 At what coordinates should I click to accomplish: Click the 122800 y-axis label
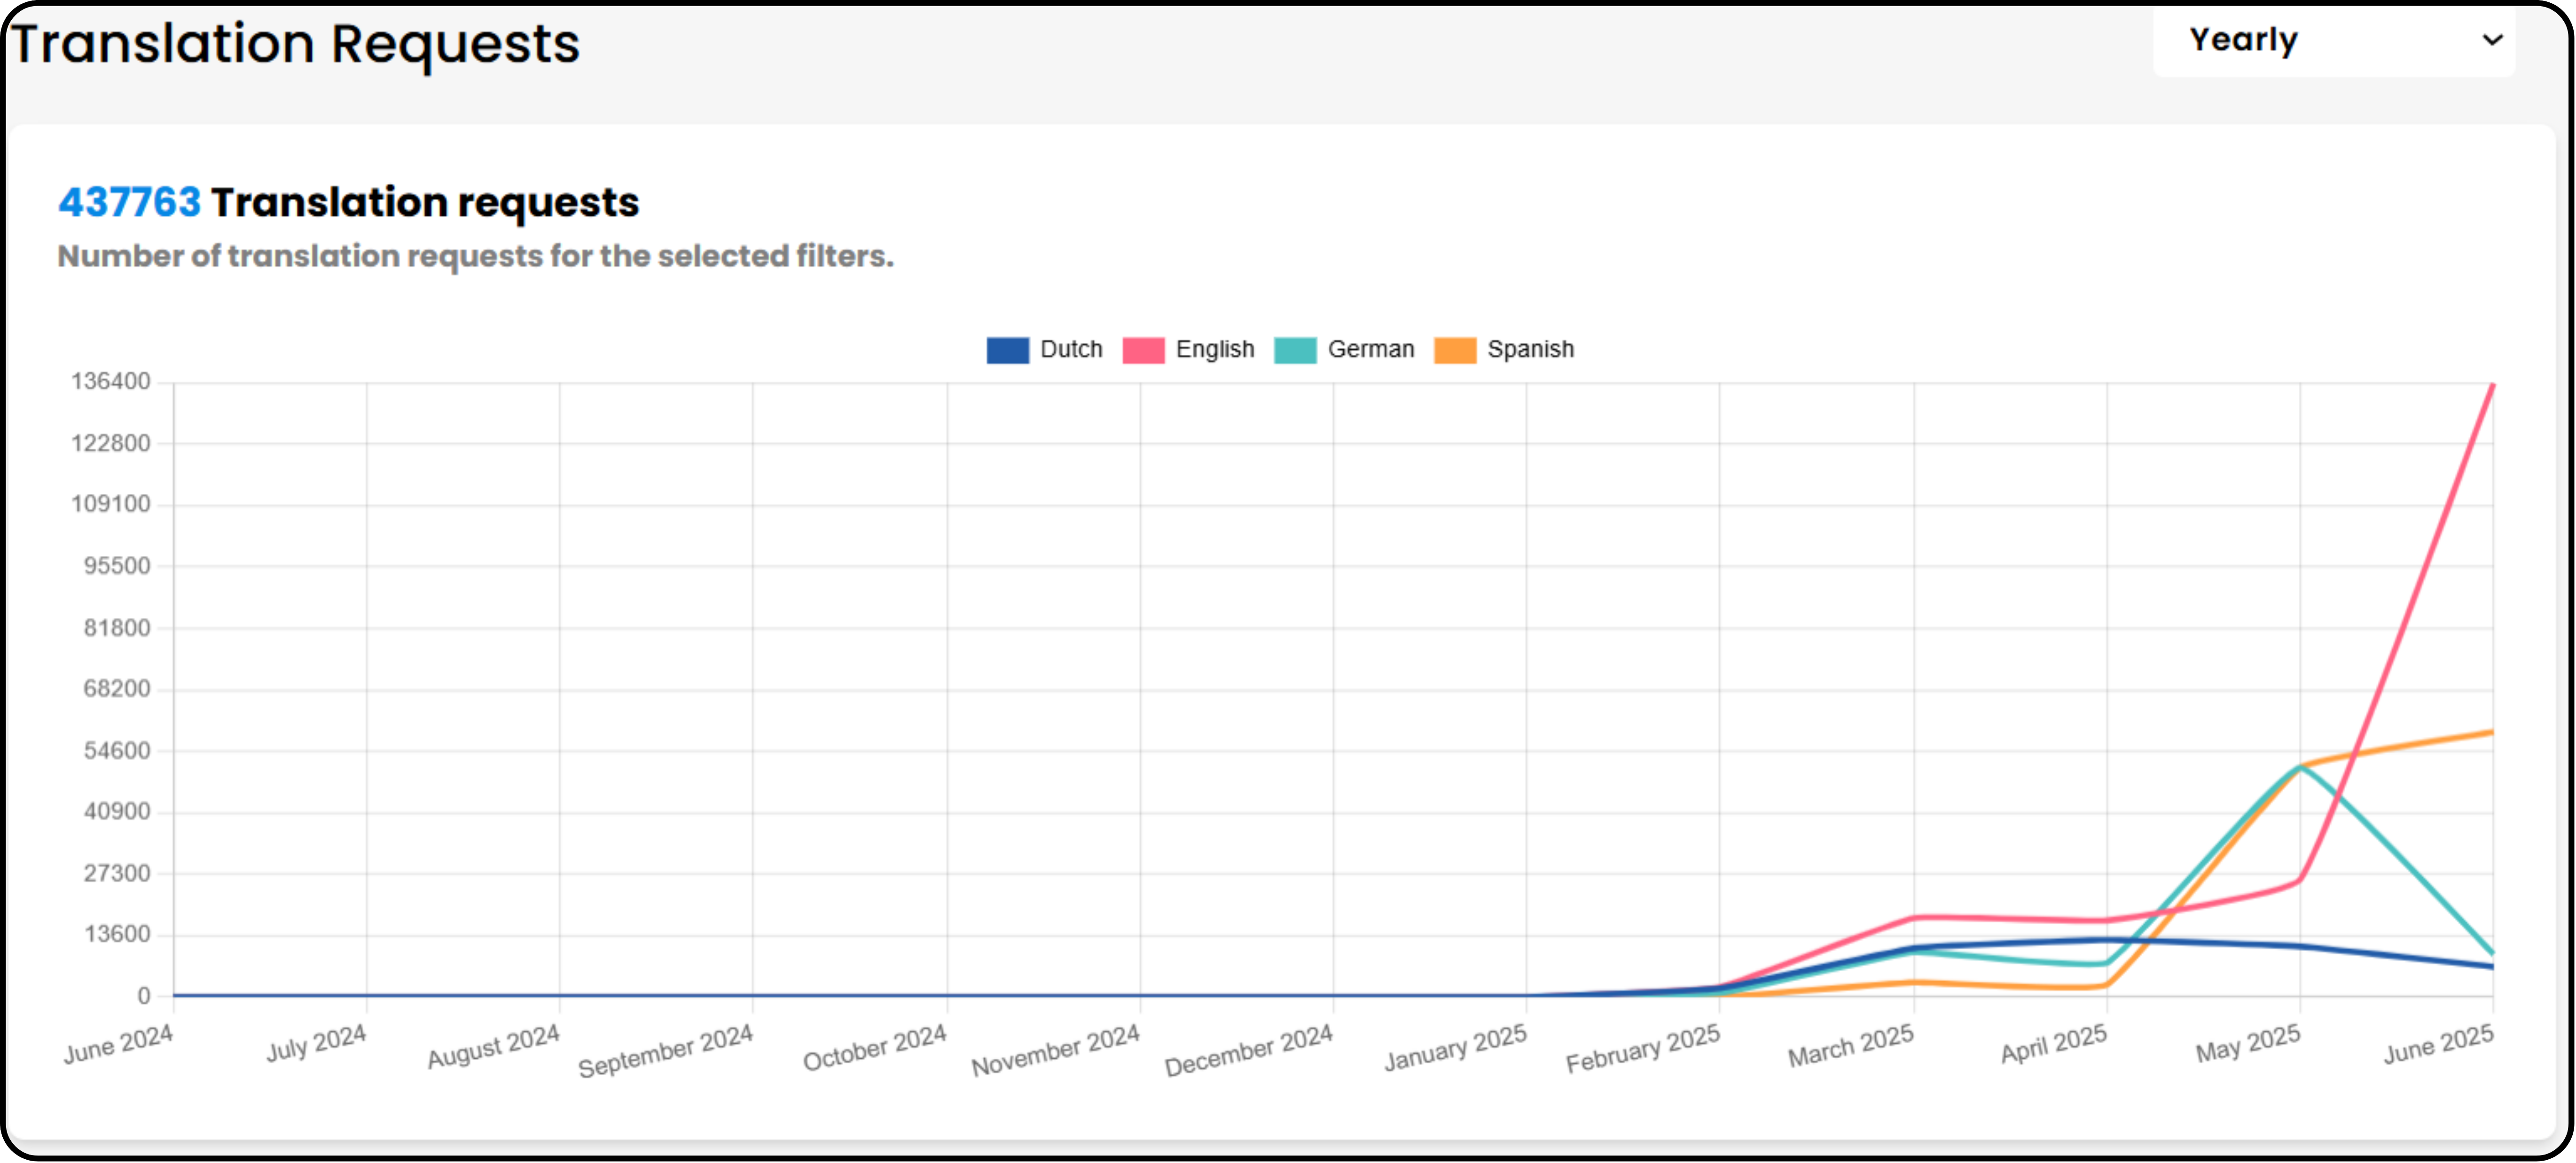coord(110,443)
